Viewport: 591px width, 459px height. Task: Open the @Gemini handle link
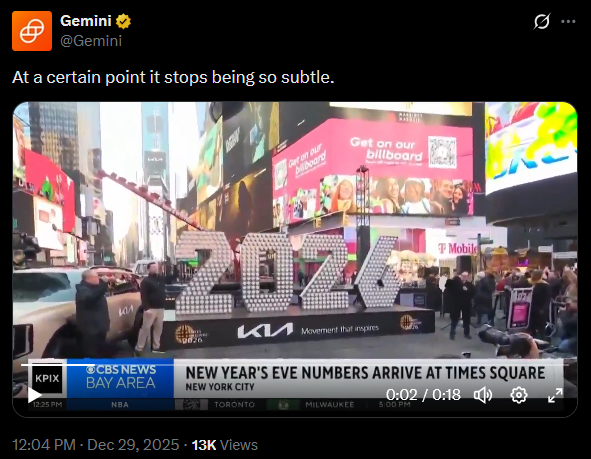[91, 41]
